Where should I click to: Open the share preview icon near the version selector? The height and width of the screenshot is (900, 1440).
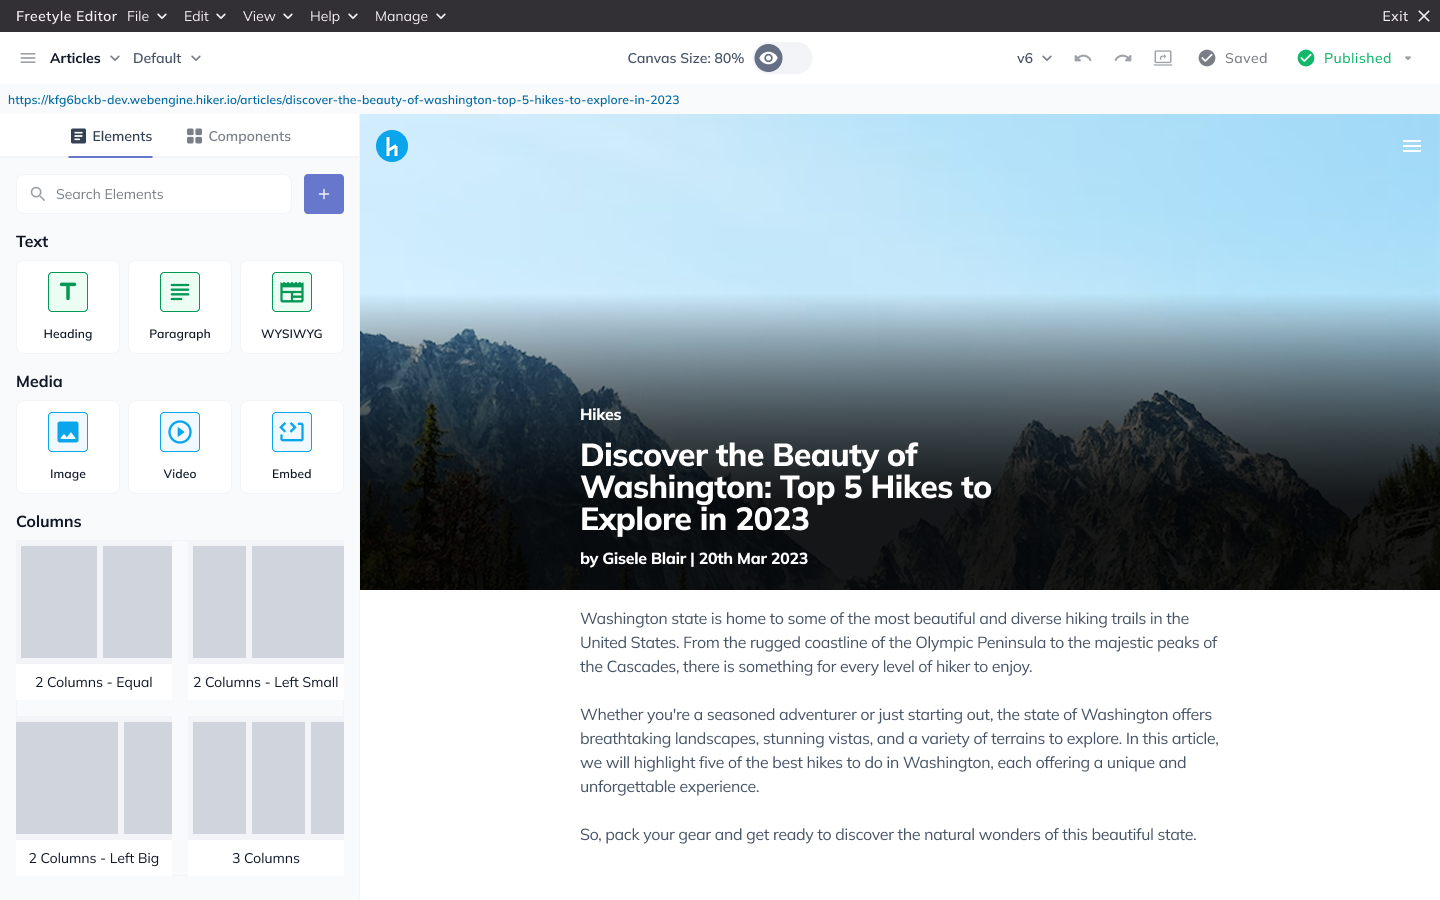[x=1163, y=58]
